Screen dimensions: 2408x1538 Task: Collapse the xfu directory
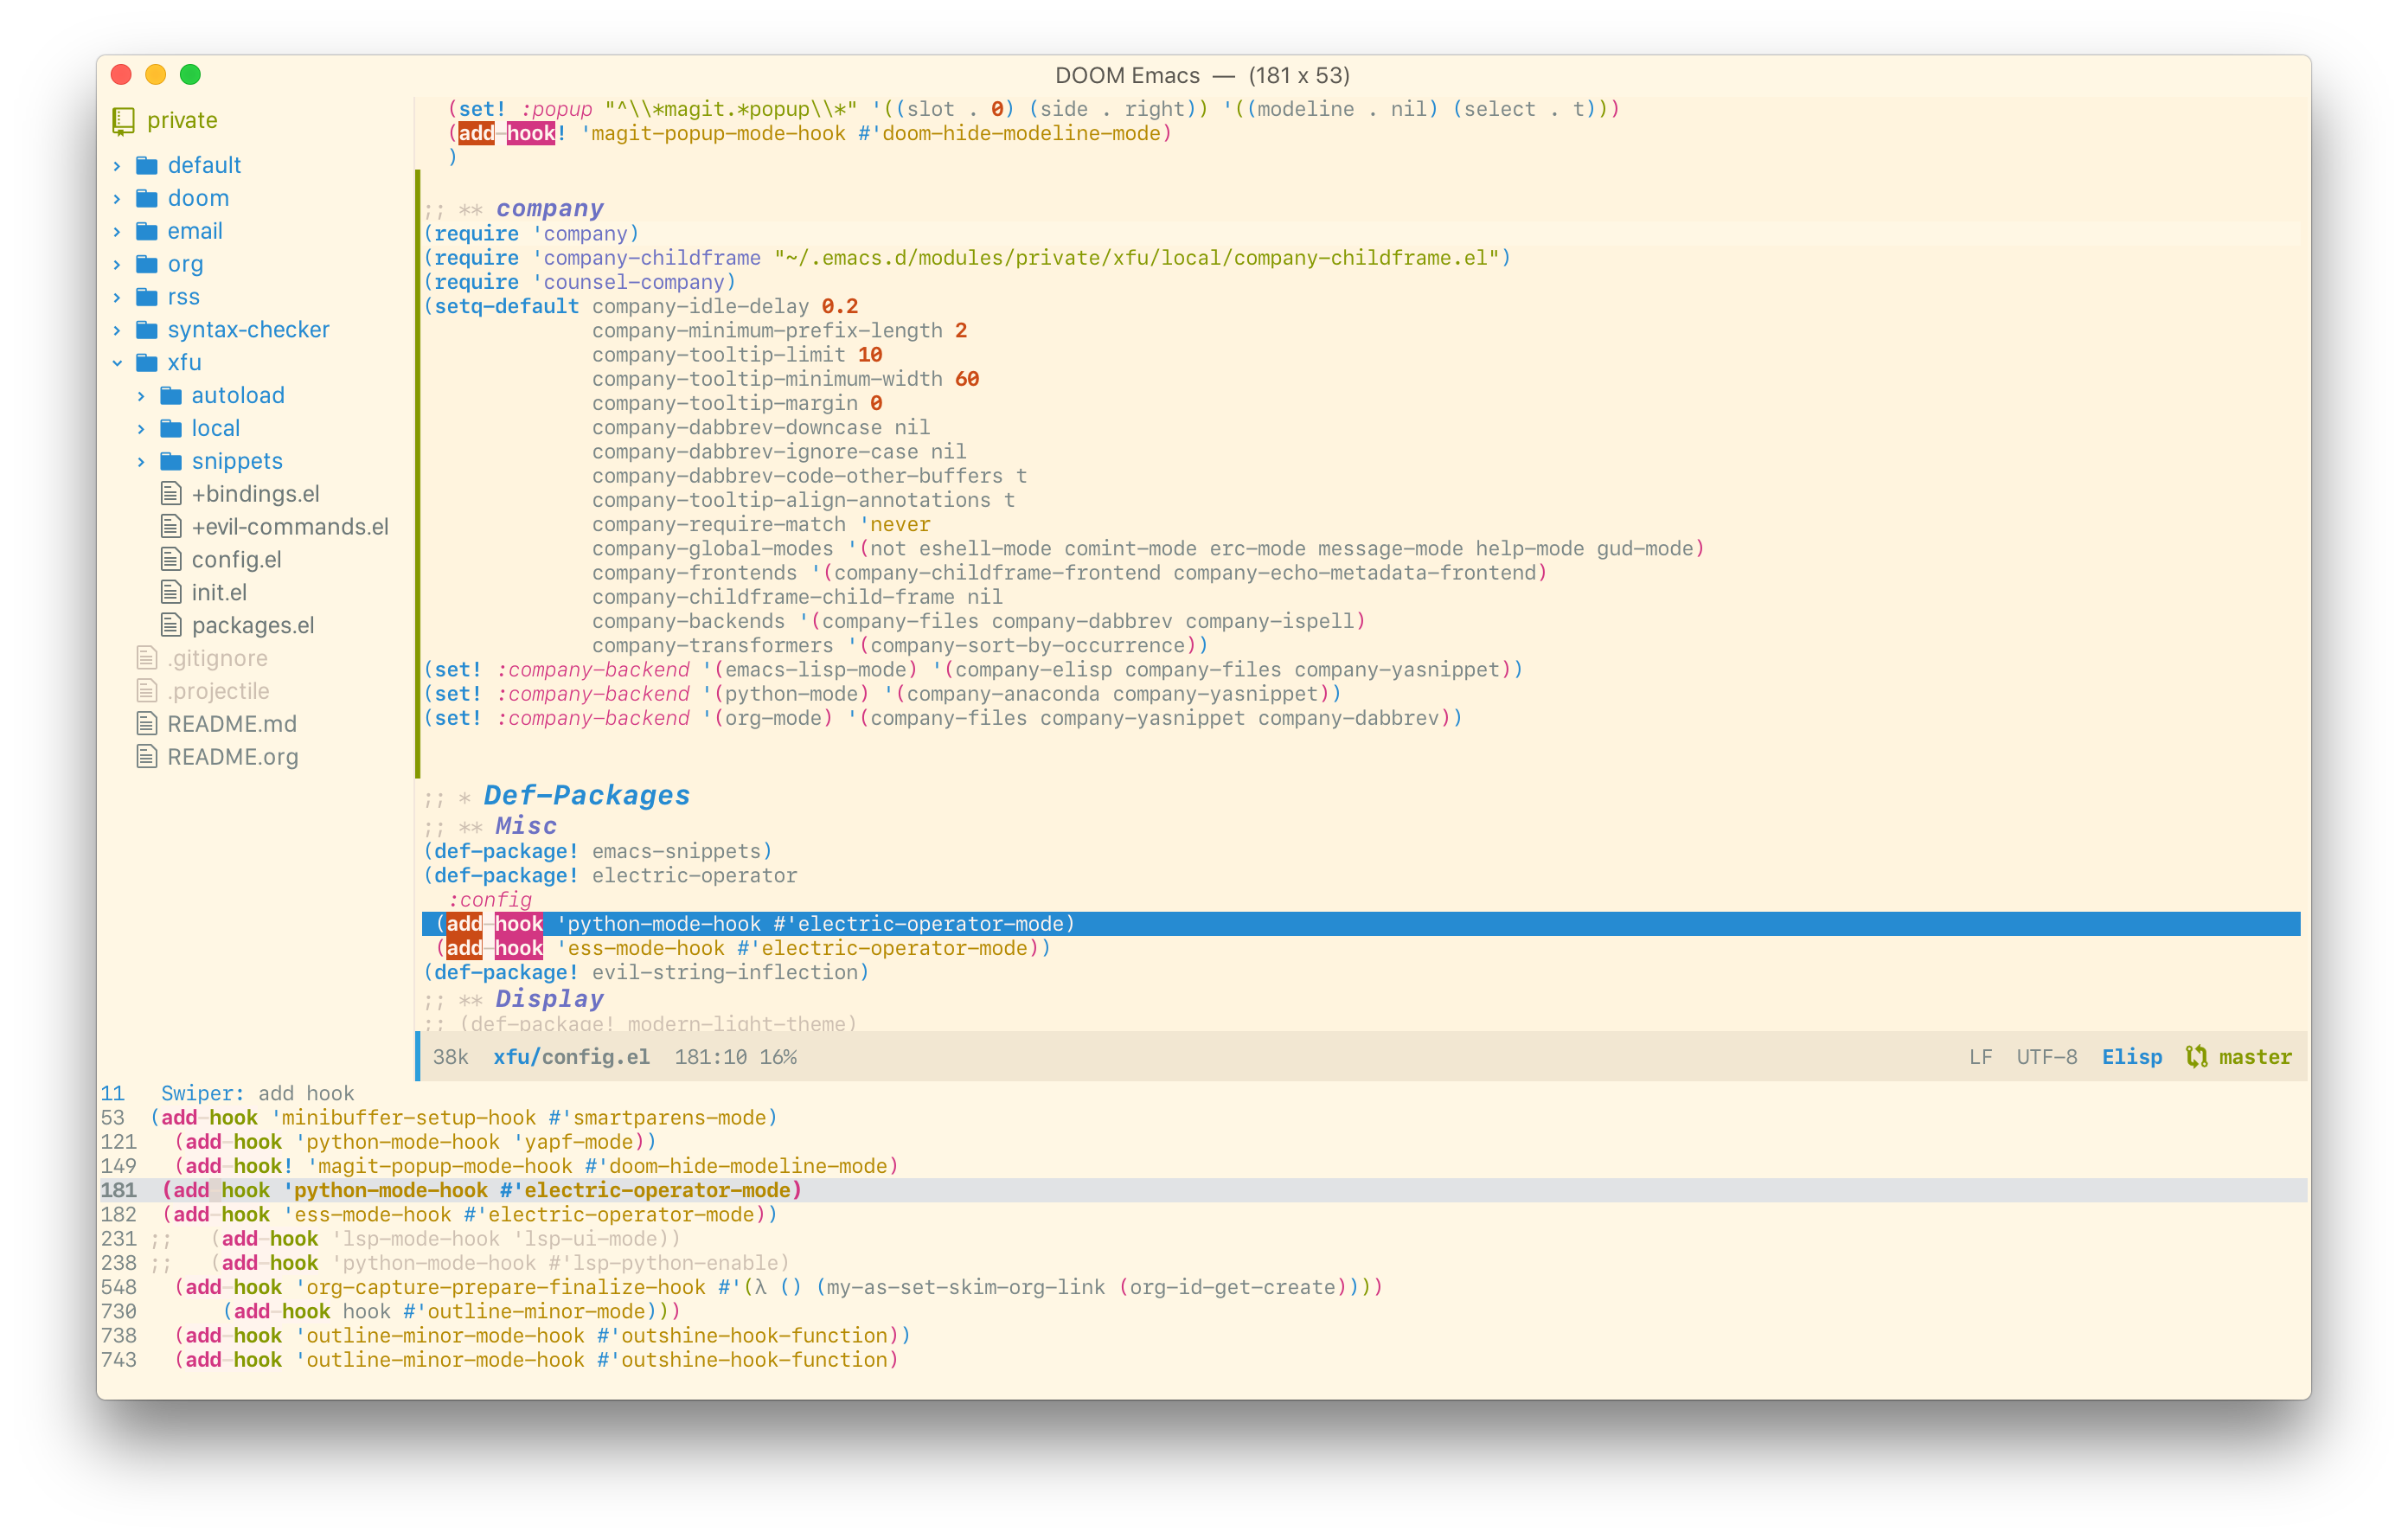[x=118, y=362]
